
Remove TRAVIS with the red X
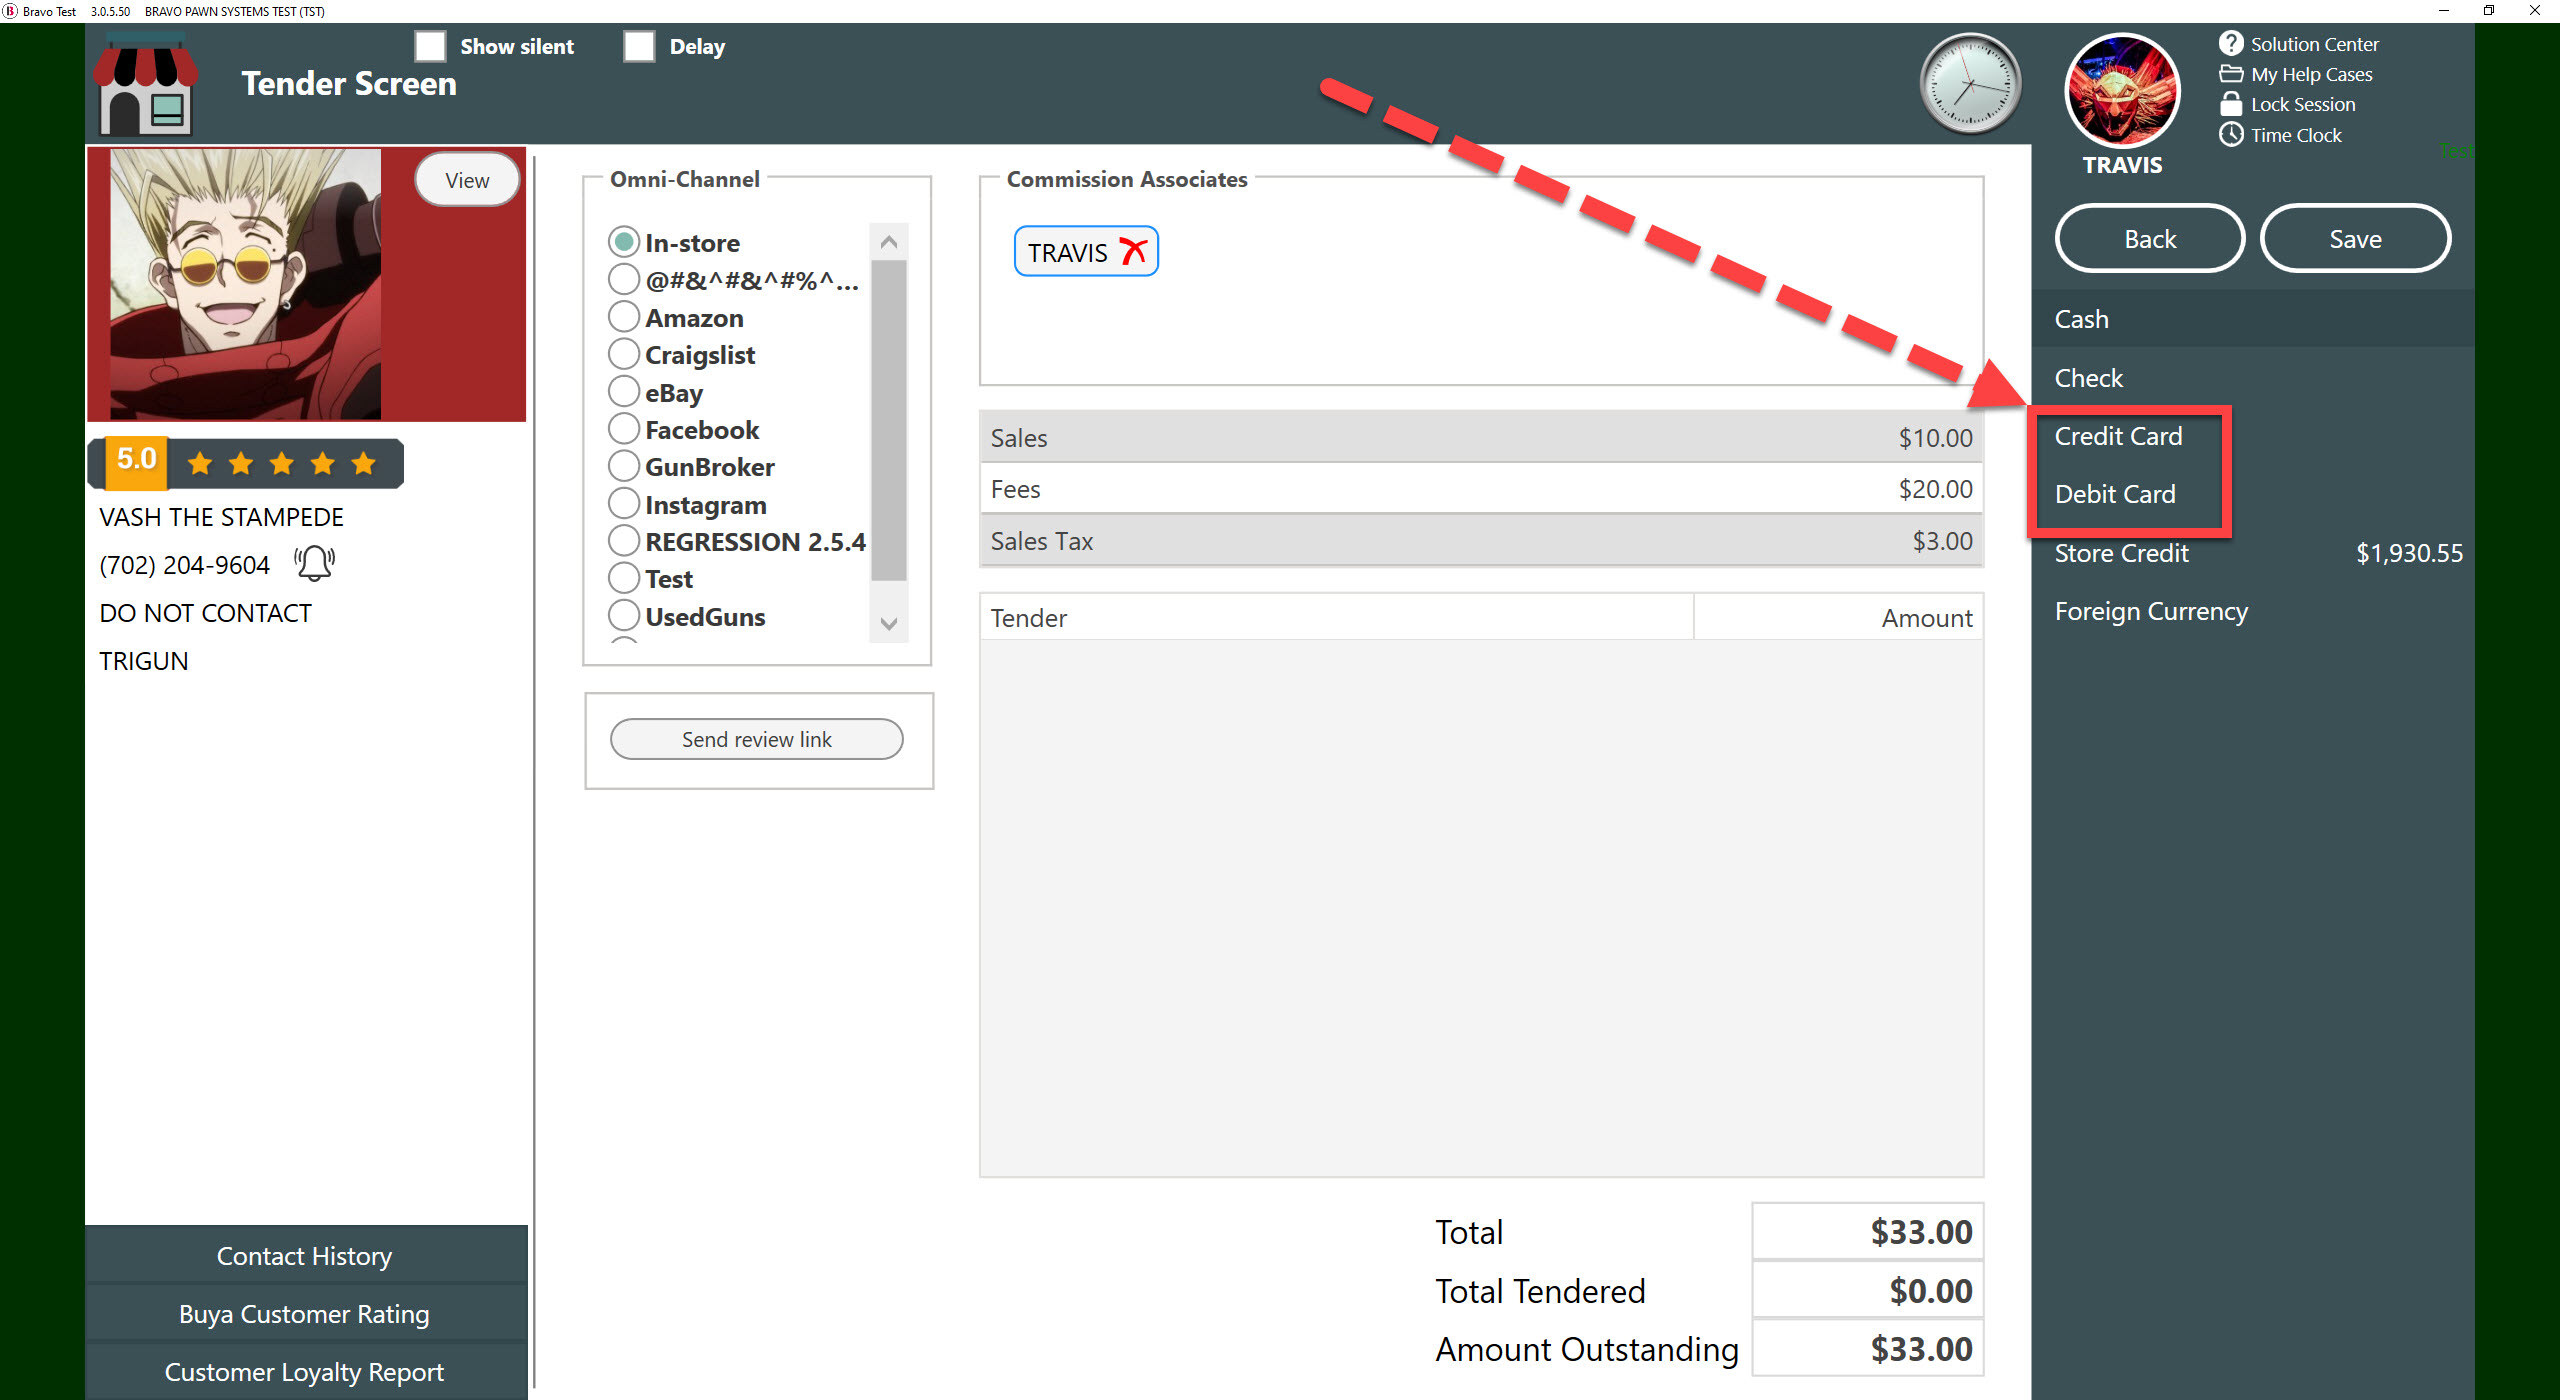coord(1132,251)
